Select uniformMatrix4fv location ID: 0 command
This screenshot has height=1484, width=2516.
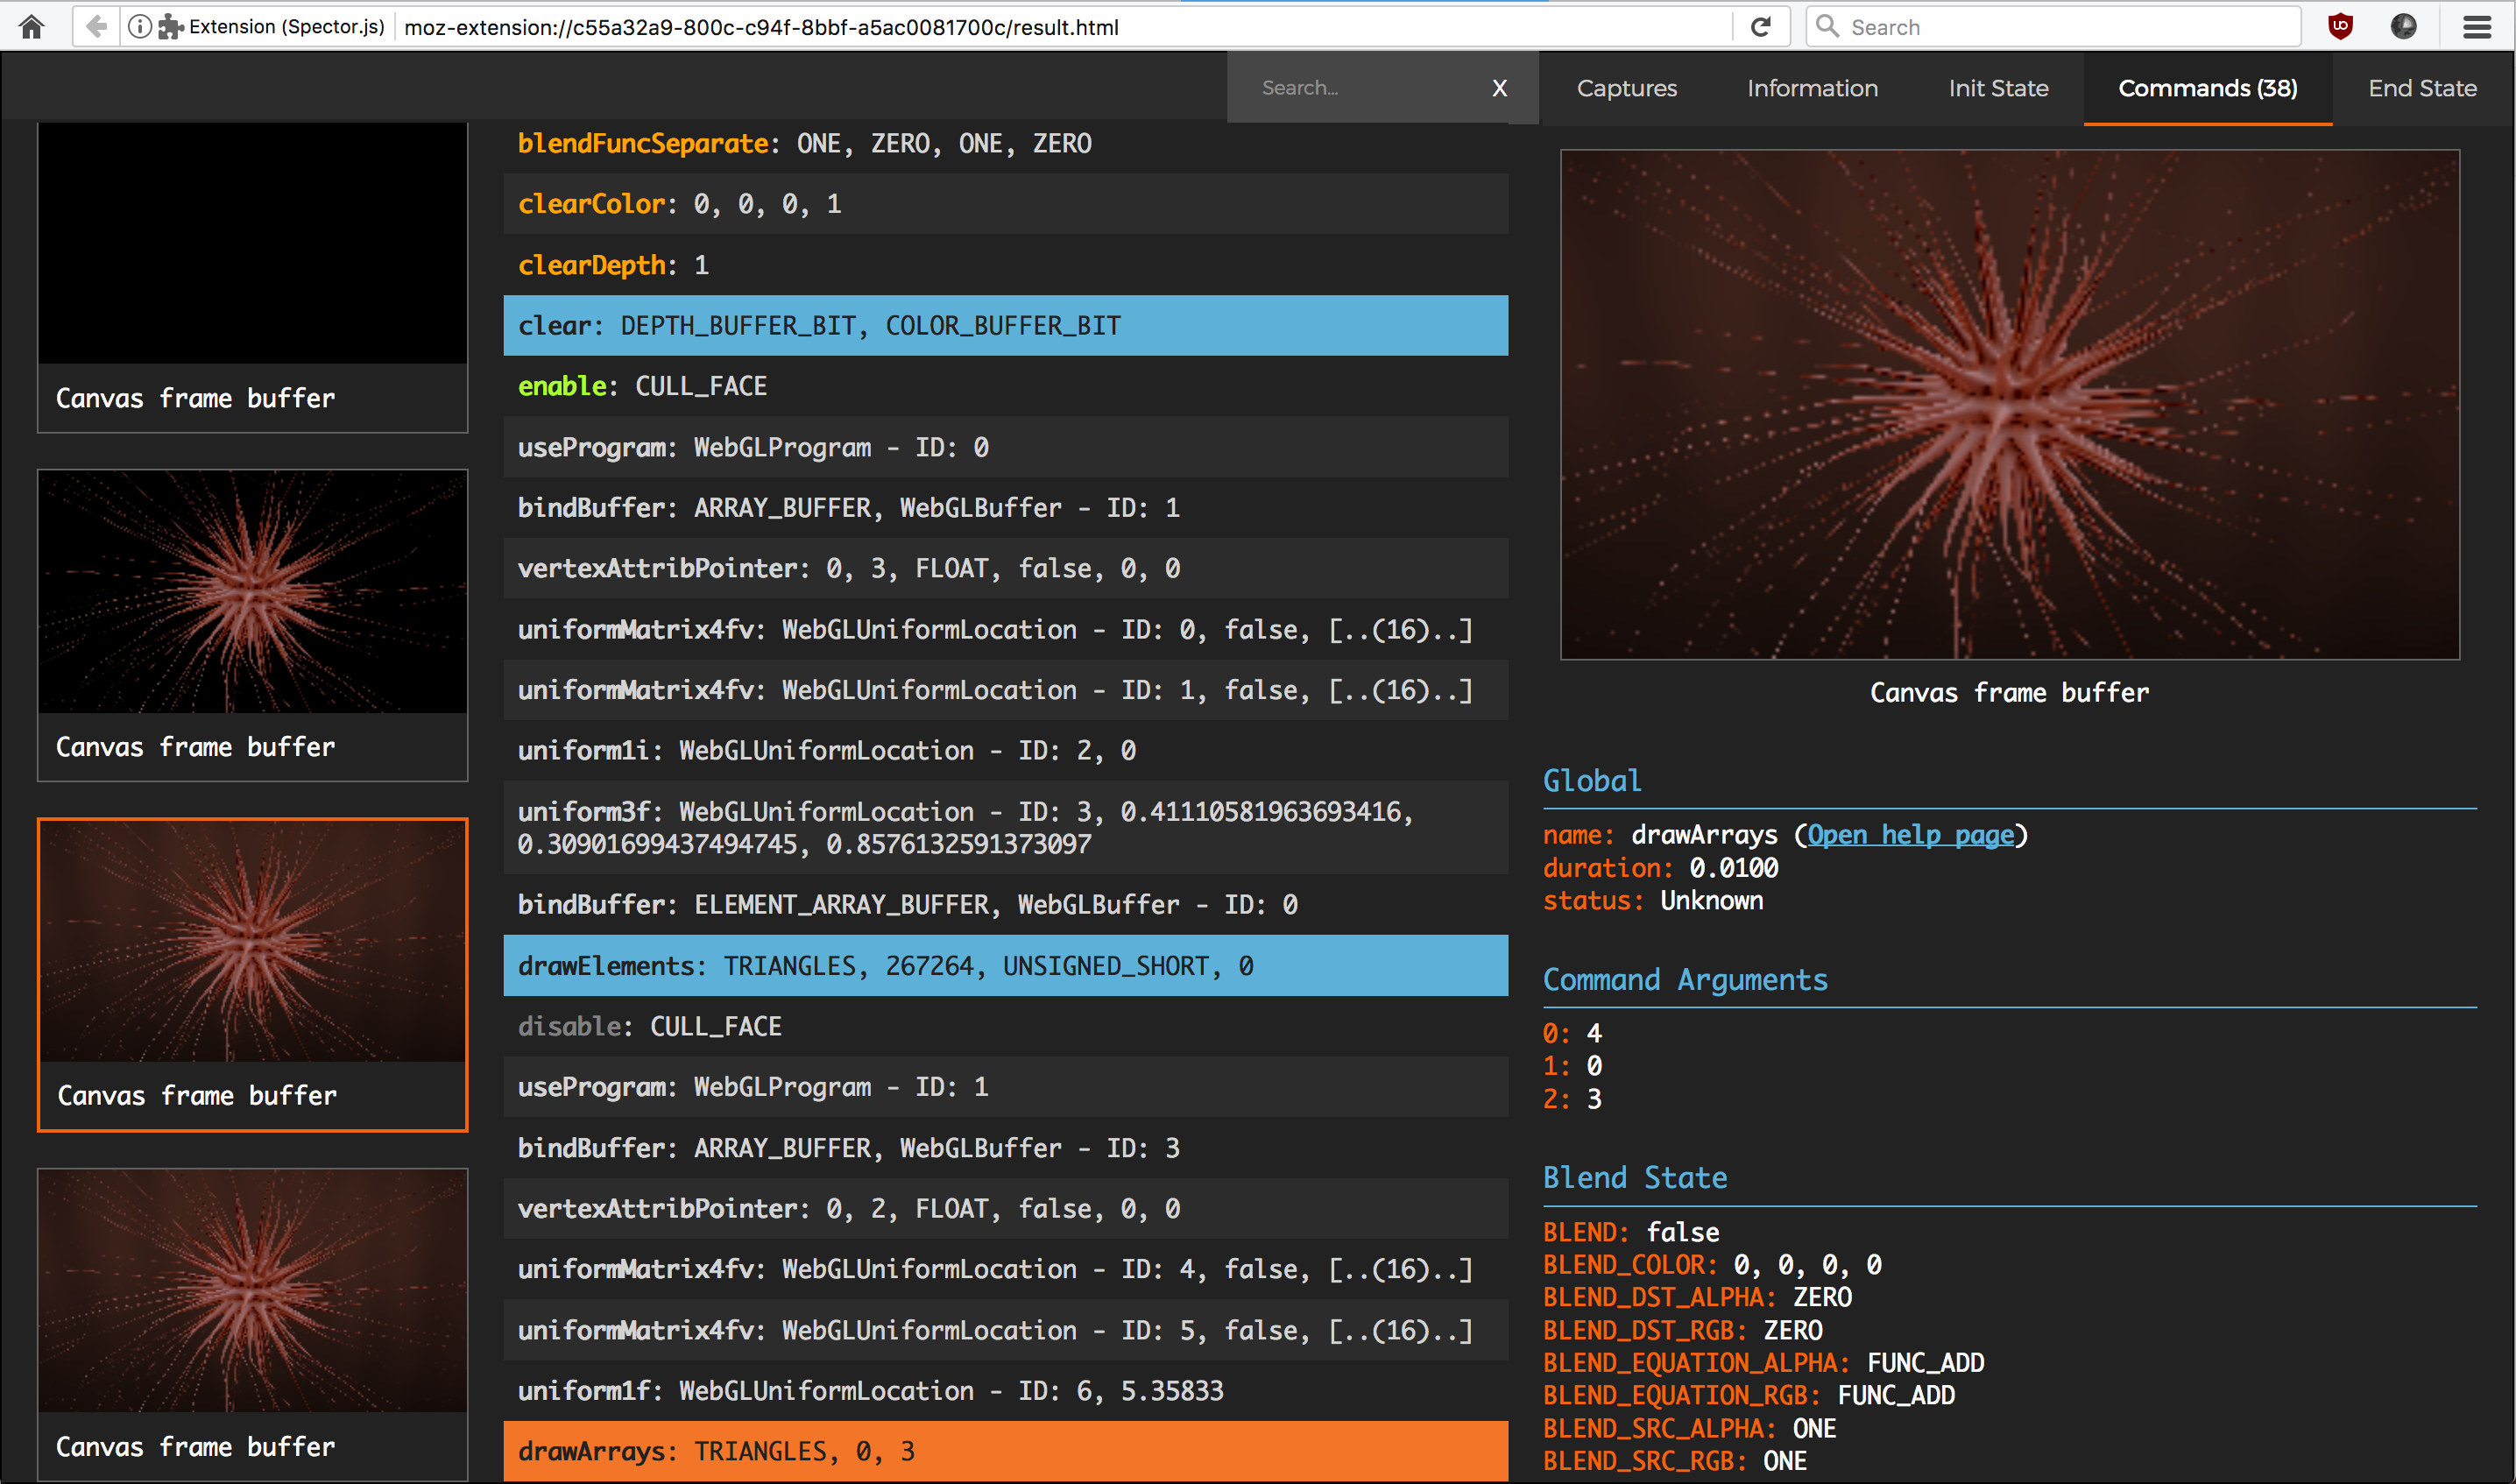point(1005,629)
